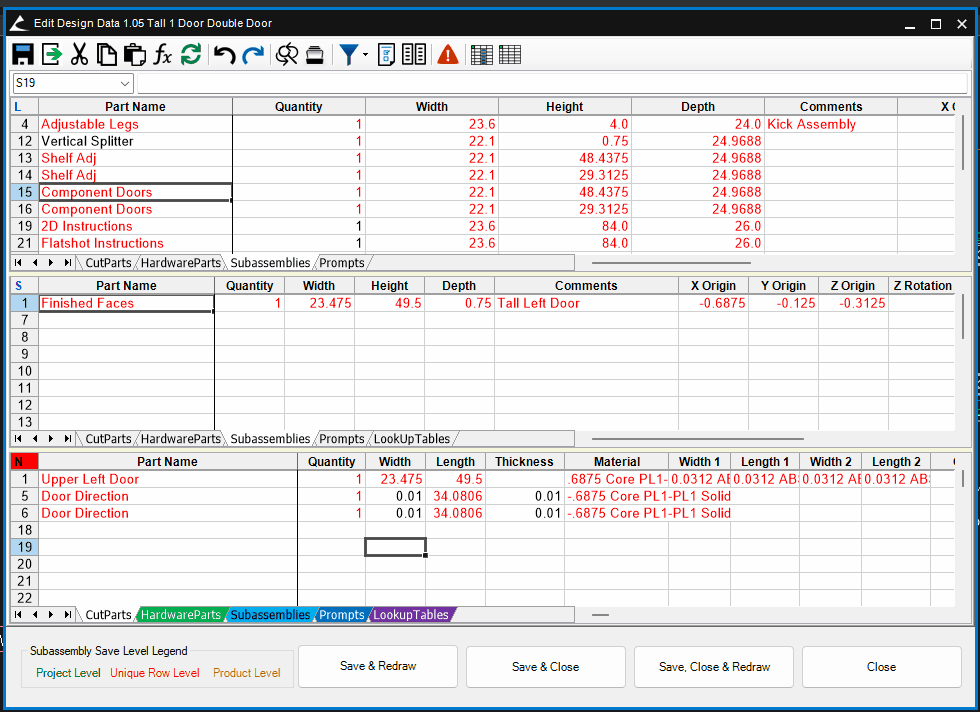Click the red warning triangle icon

[448, 55]
